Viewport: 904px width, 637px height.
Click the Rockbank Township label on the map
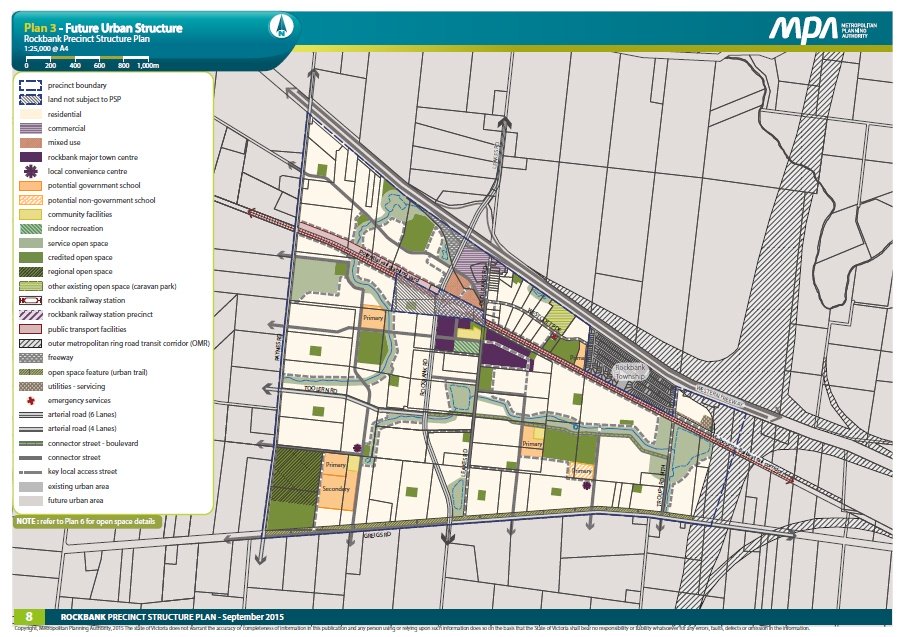point(632,372)
